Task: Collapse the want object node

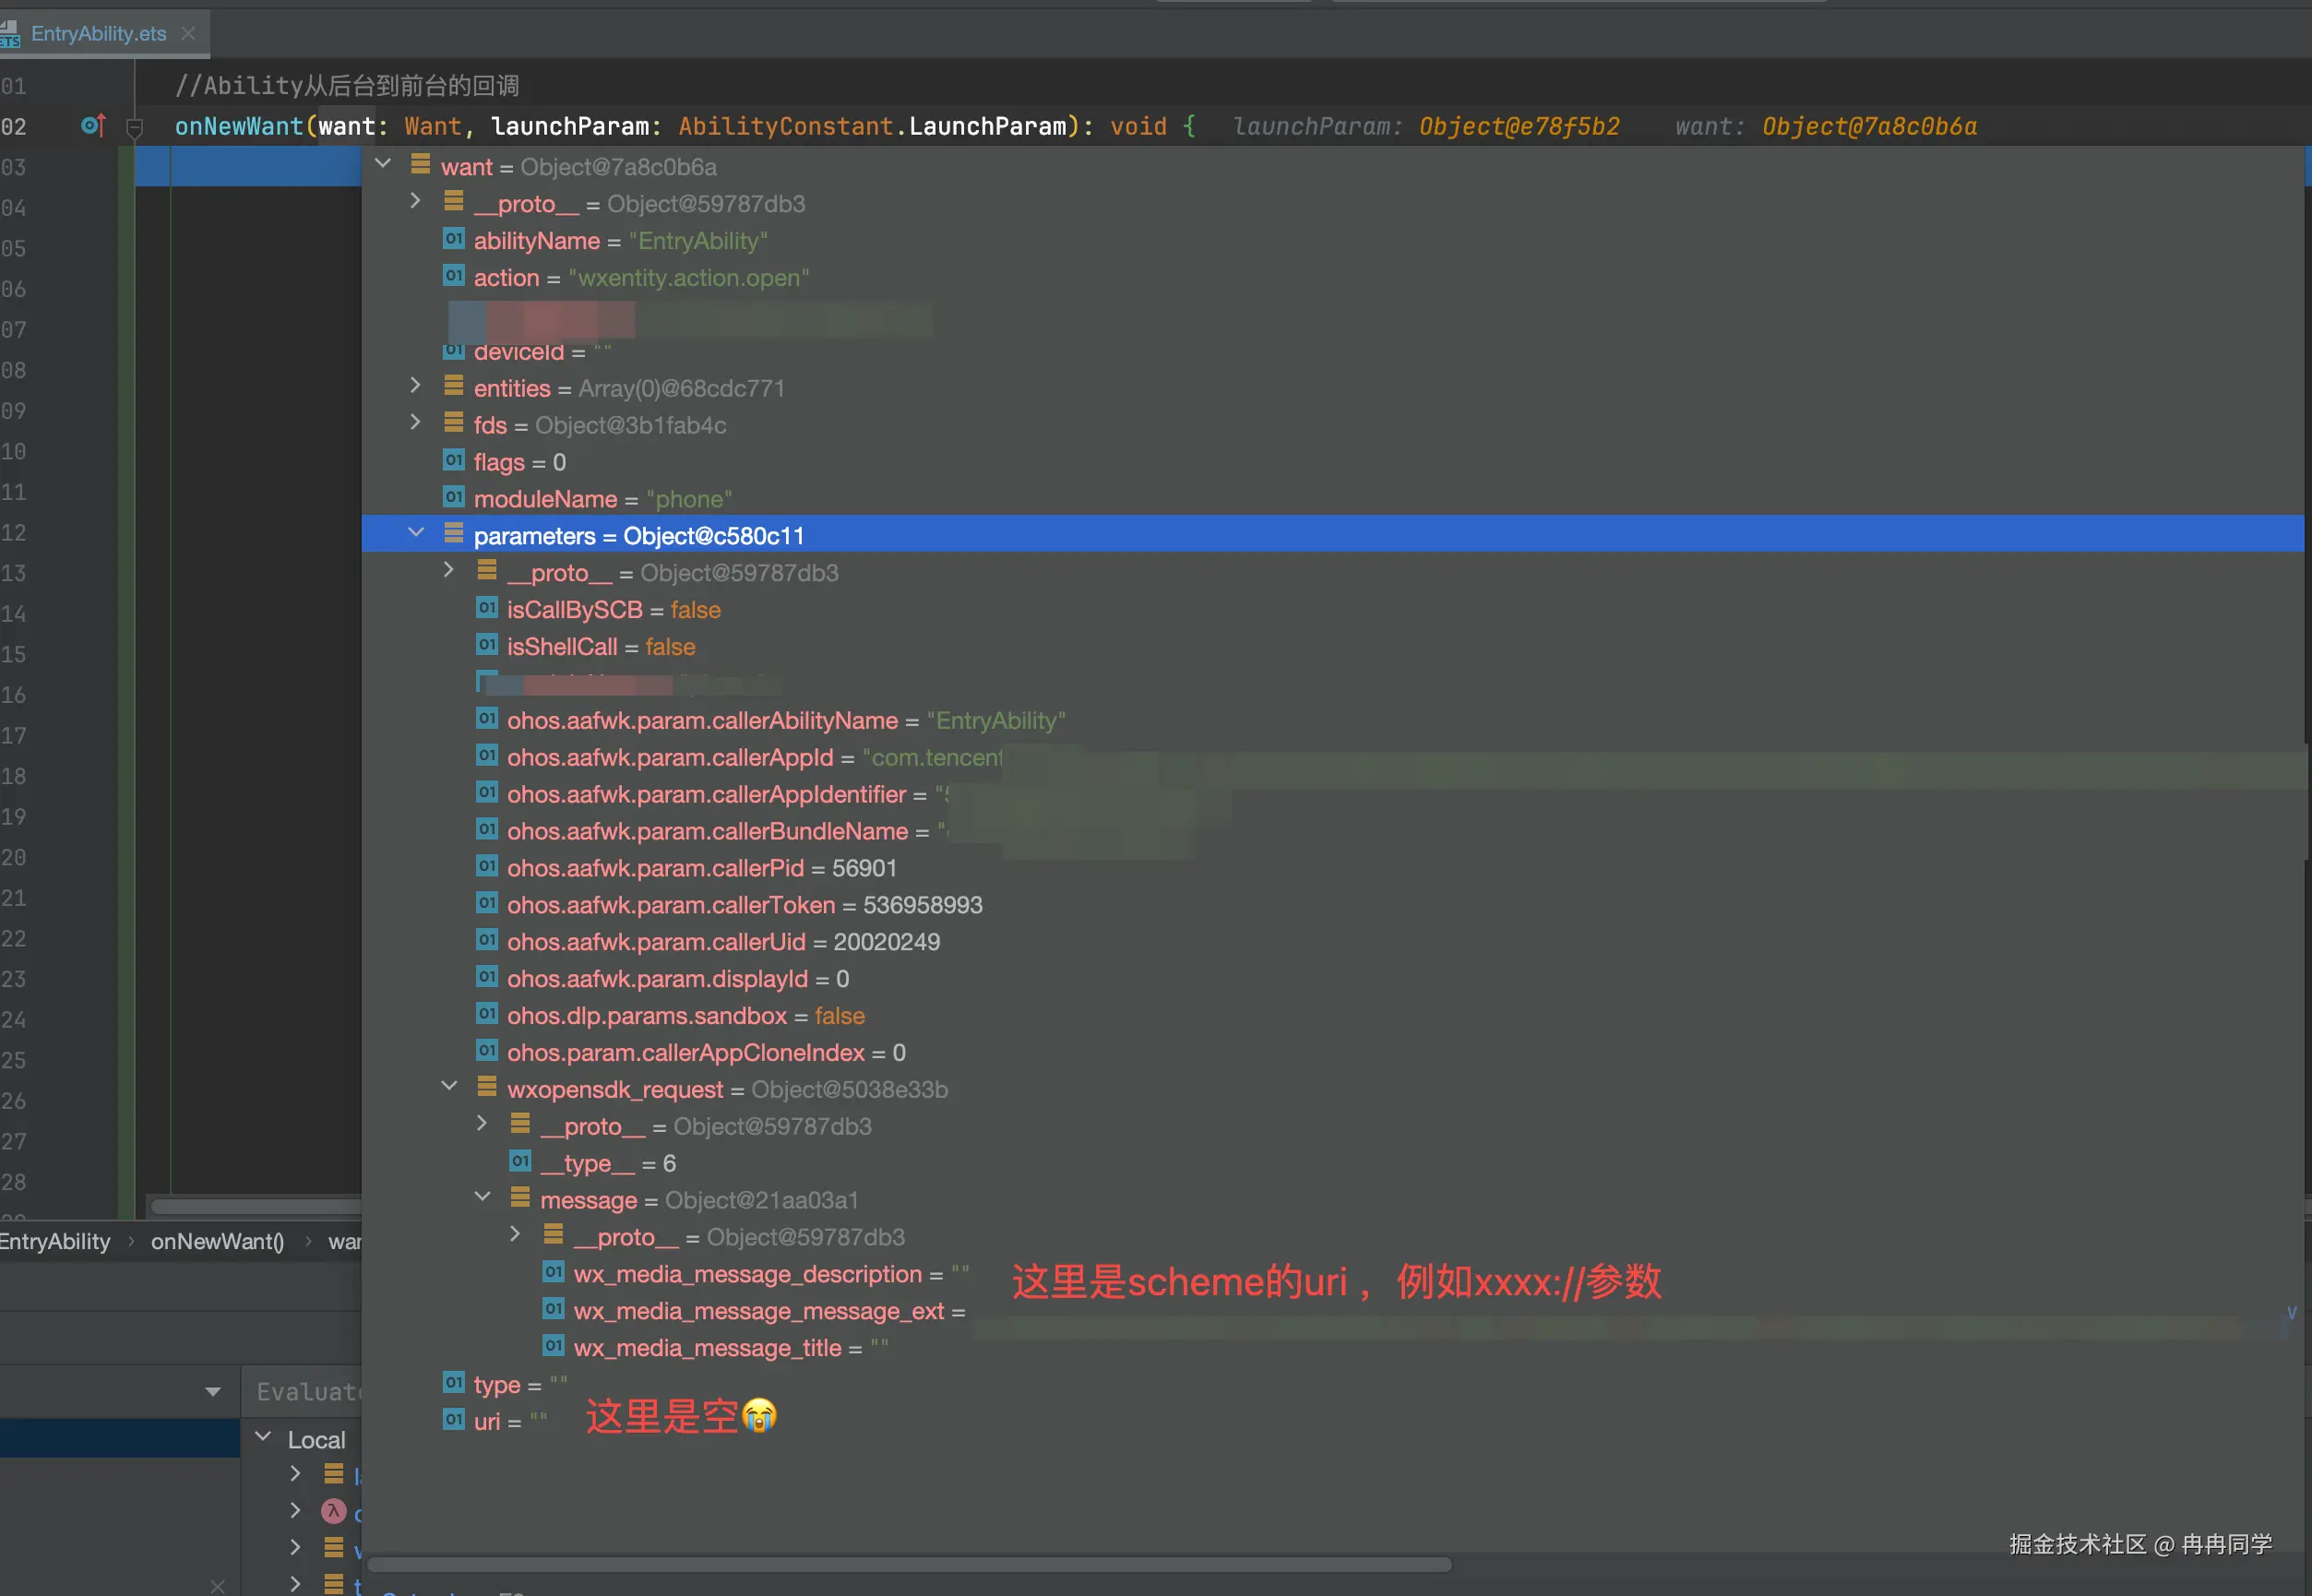Action: 383,164
